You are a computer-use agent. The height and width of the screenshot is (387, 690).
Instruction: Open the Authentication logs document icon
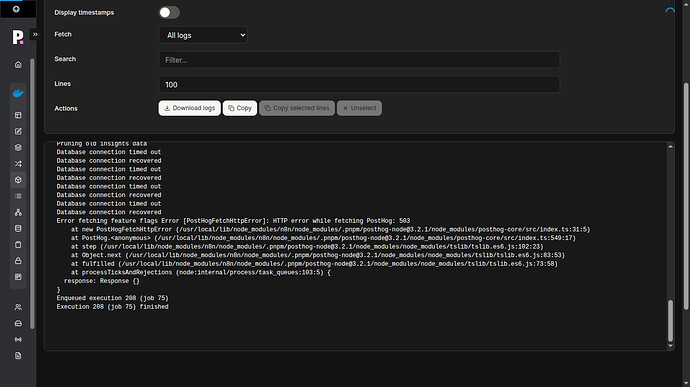coord(18,356)
